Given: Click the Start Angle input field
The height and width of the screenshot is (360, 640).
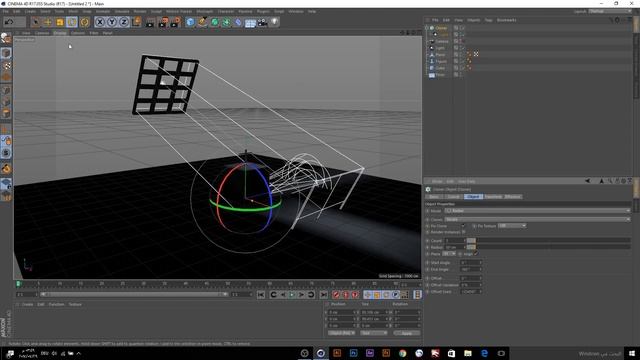Looking at the screenshot, I should (x=471, y=262).
